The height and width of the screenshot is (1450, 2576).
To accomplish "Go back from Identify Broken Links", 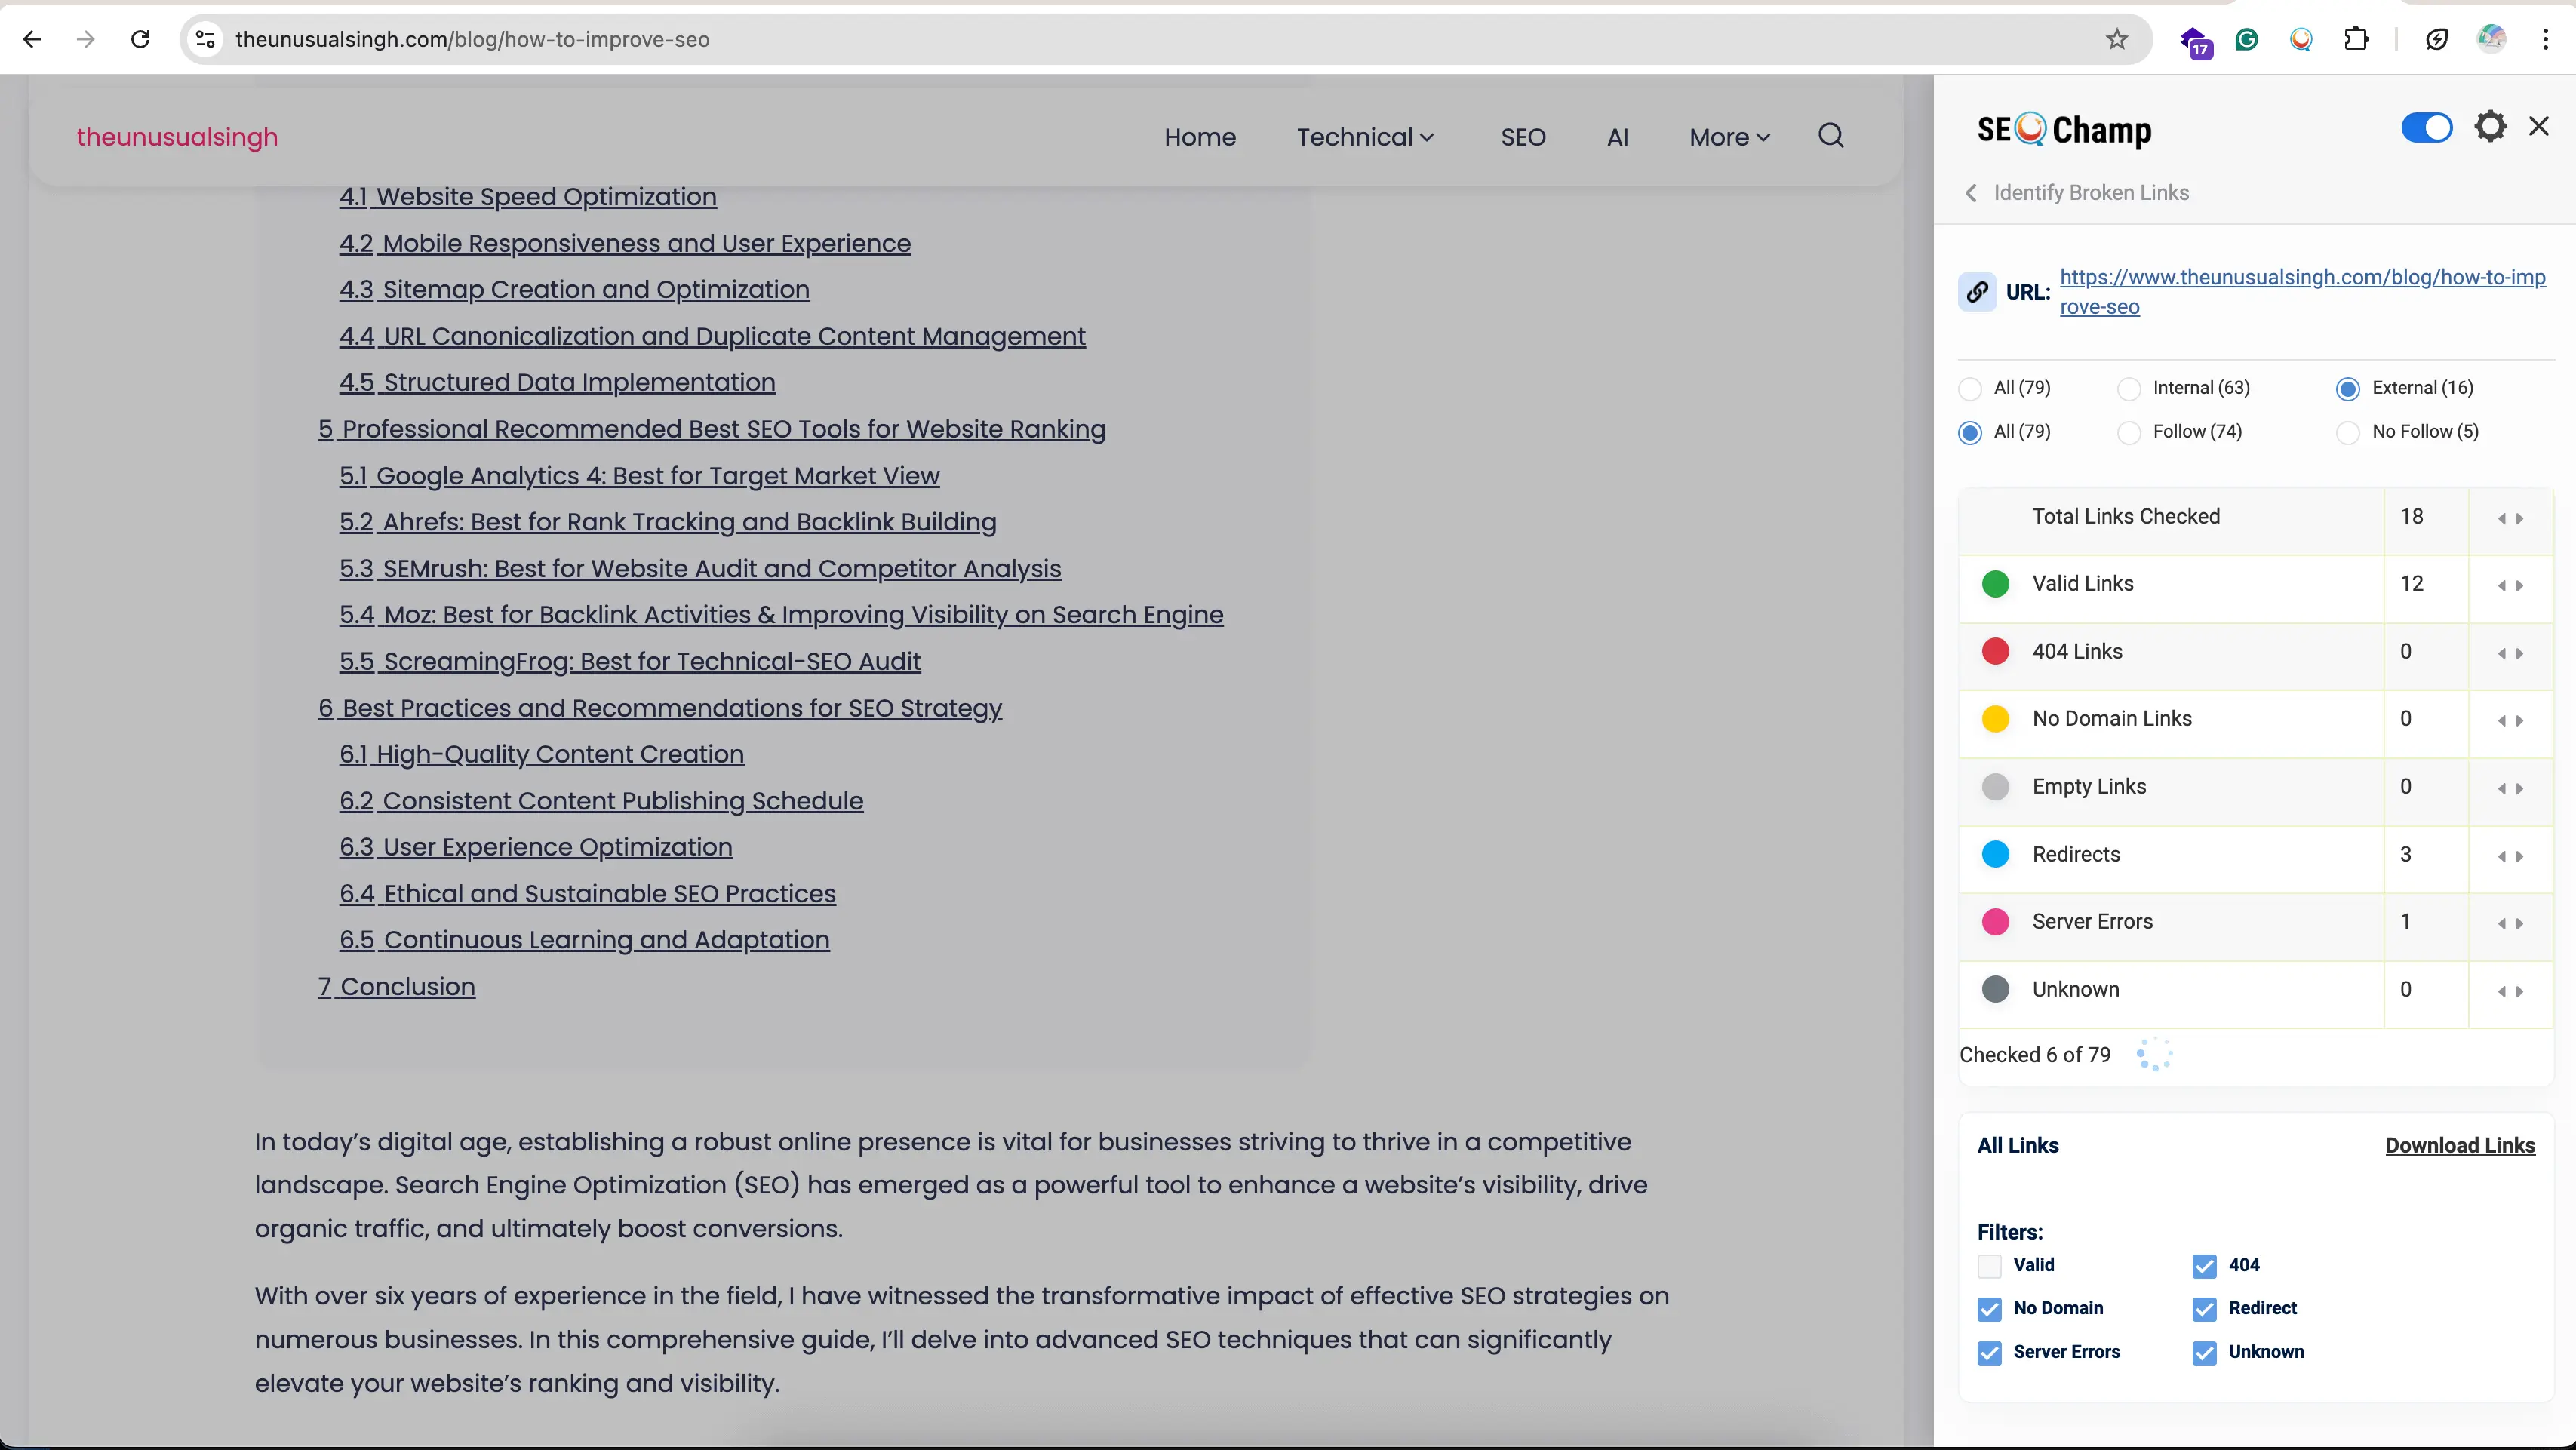I will 1971,193.
